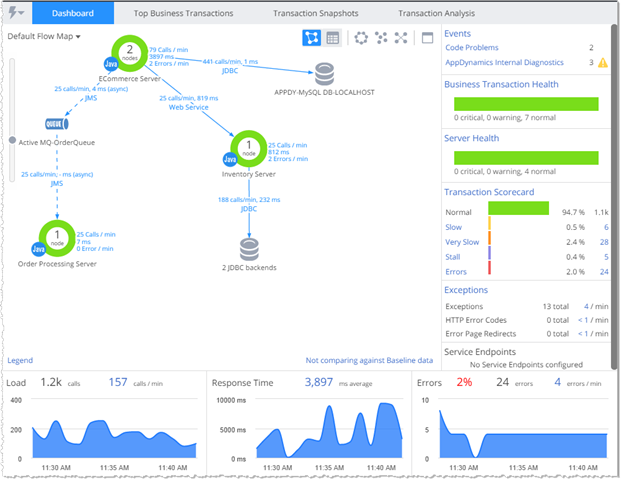Open AppDynamics Internal Diagnostics events link
This screenshot has width=624, height=485.
point(504,62)
